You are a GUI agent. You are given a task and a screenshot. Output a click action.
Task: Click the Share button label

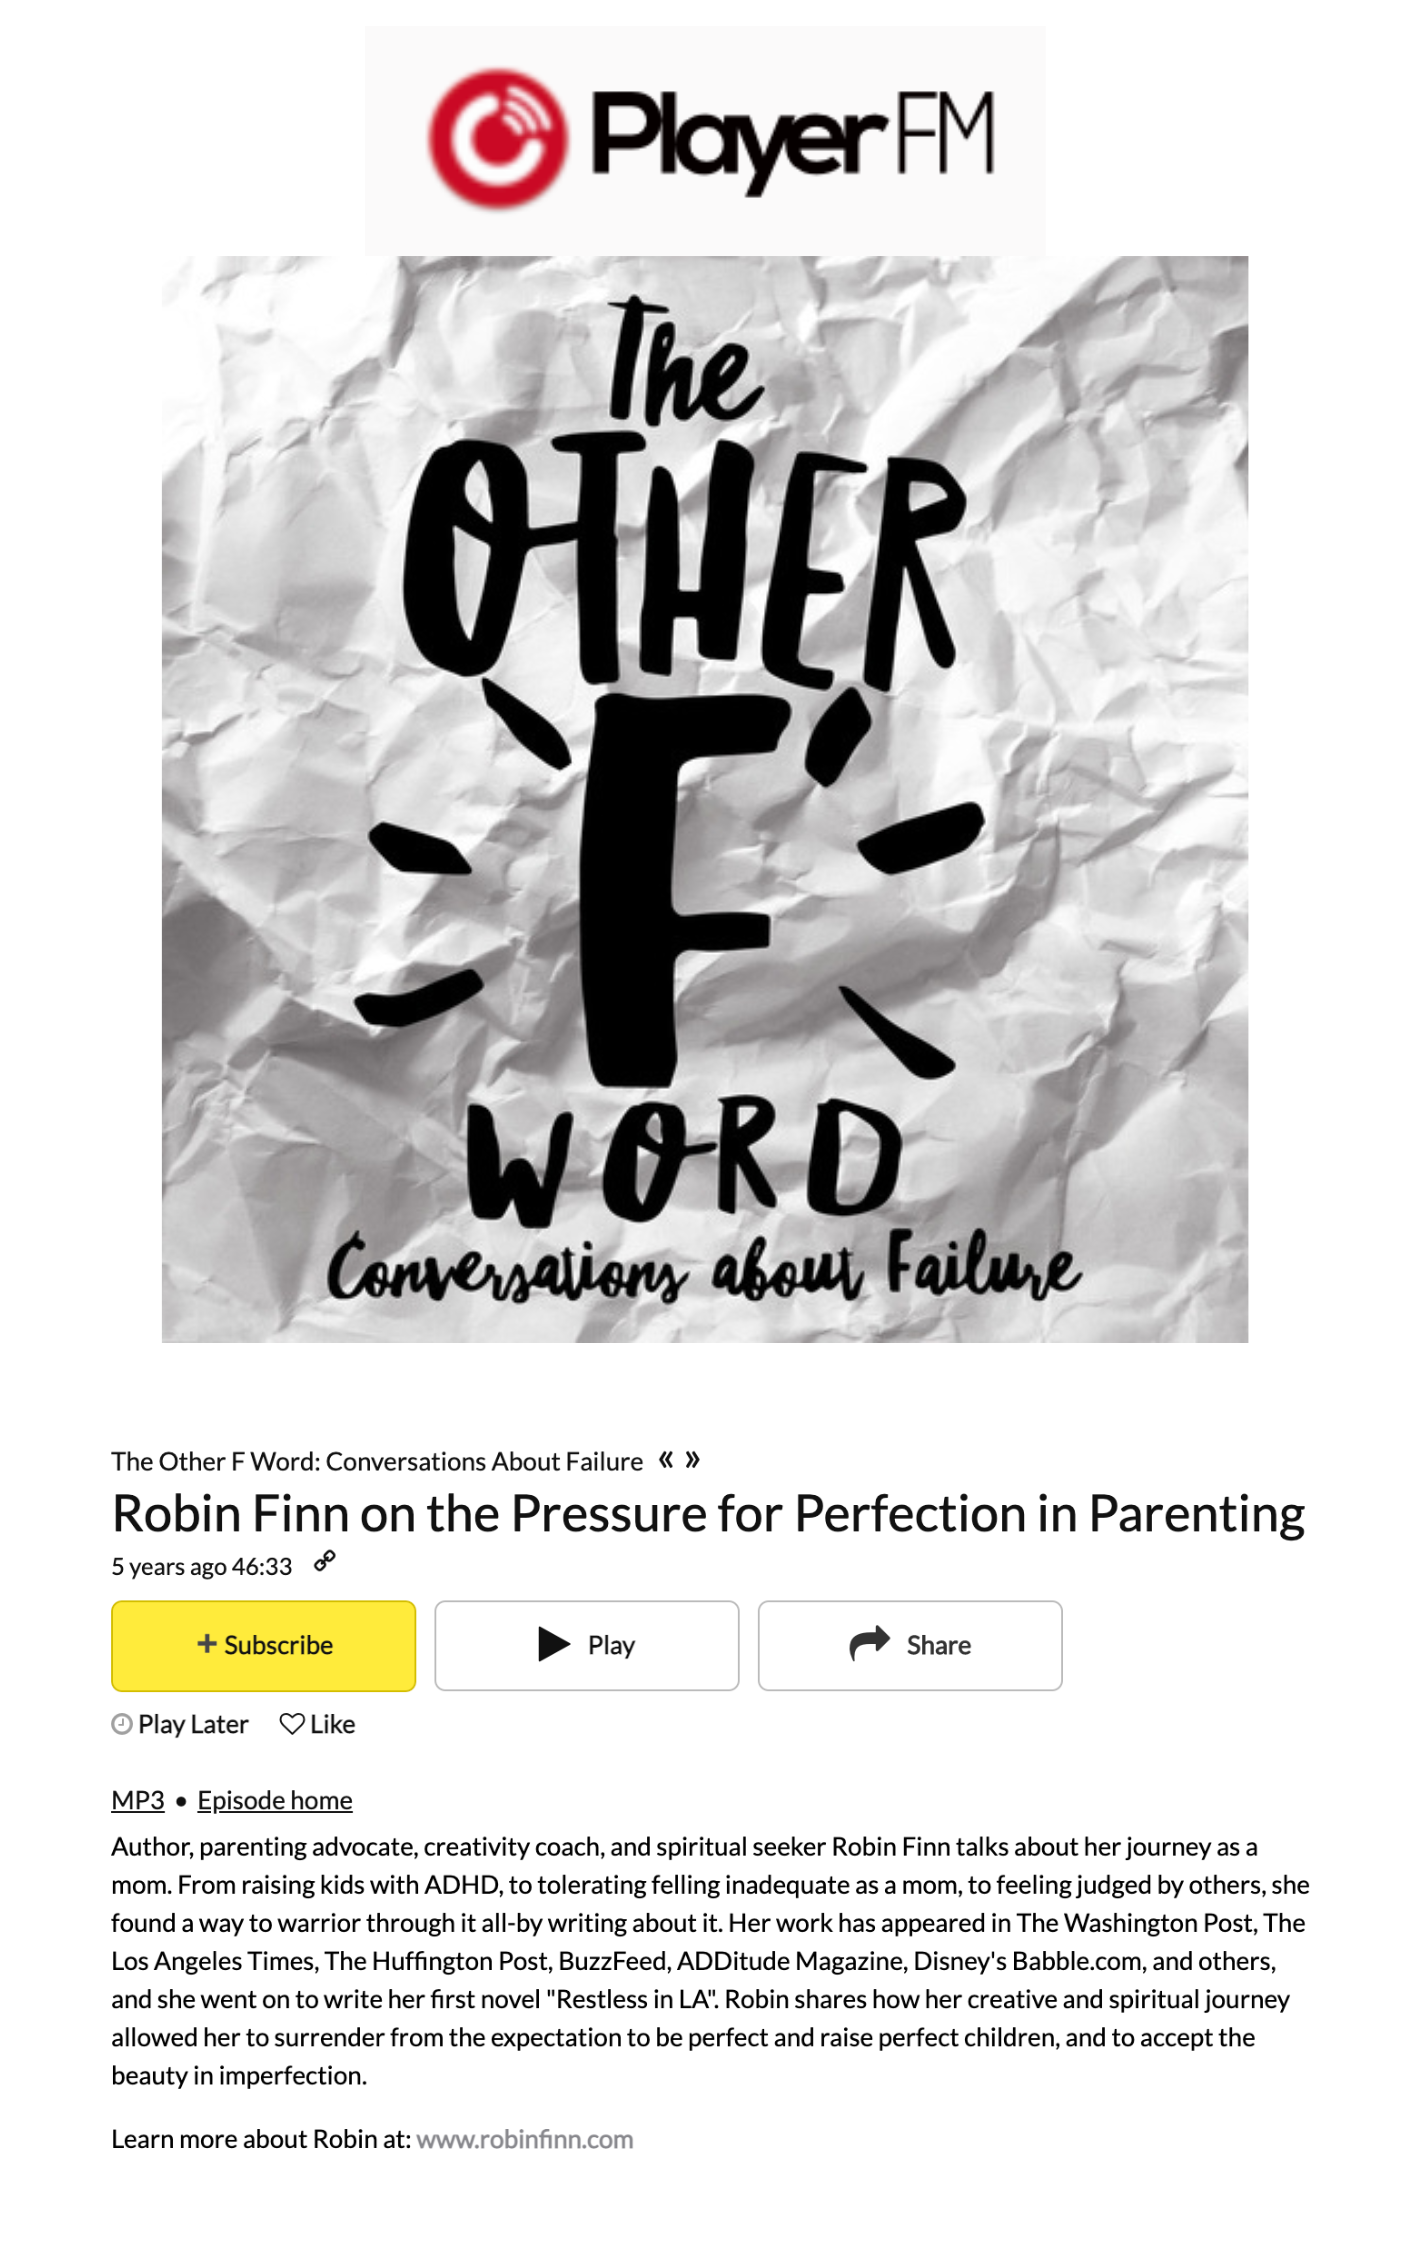pyautogui.click(x=938, y=1645)
